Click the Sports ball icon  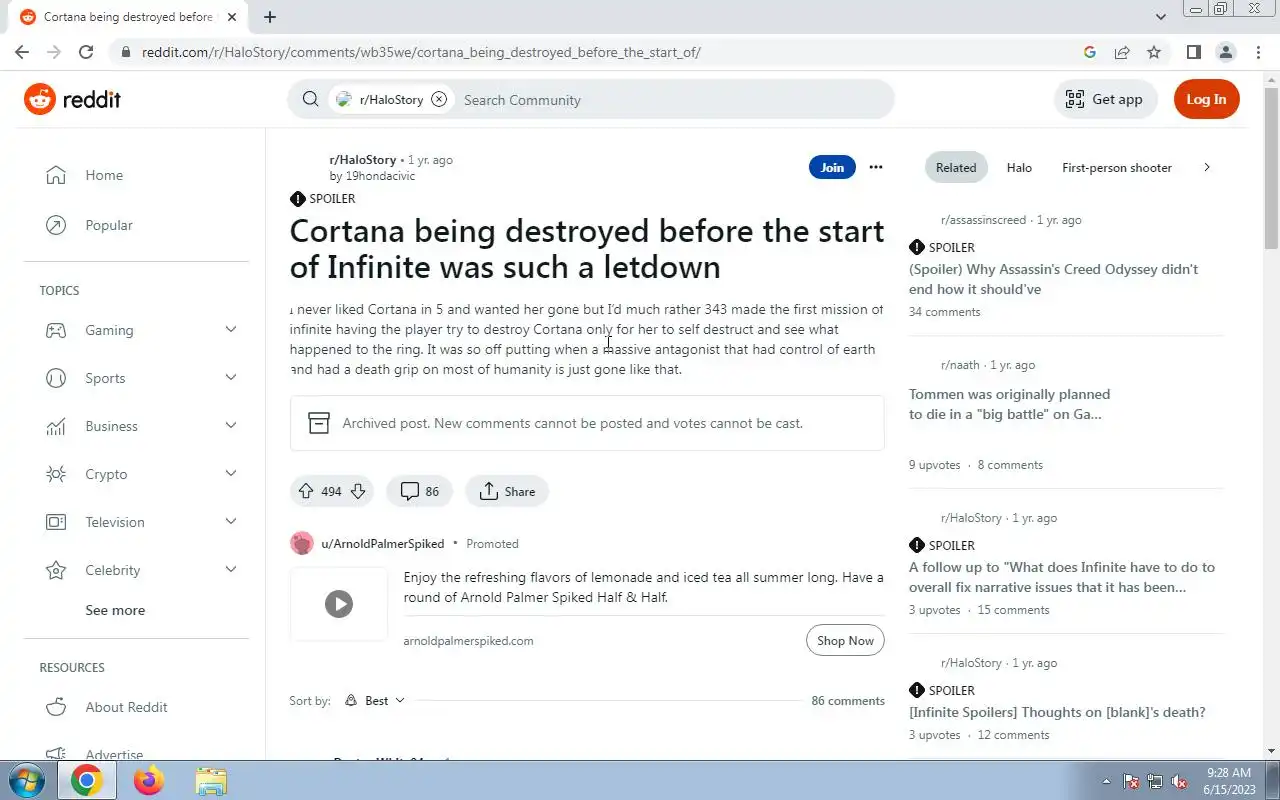[x=56, y=378]
